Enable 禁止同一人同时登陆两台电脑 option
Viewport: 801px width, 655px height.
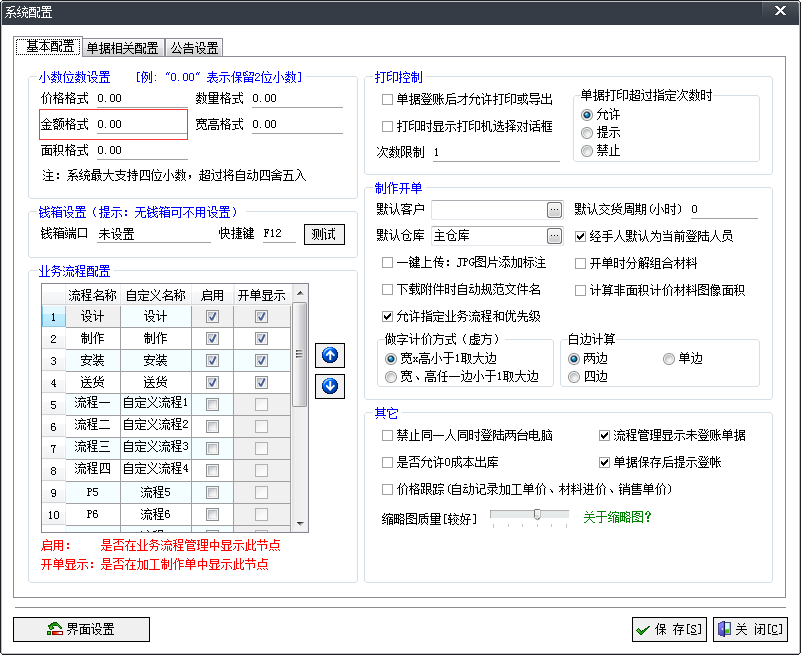click(388, 436)
